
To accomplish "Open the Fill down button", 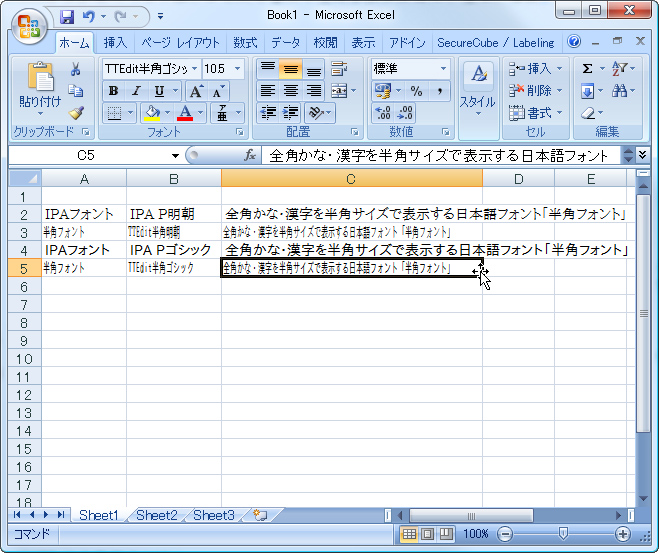I will (587, 91).
